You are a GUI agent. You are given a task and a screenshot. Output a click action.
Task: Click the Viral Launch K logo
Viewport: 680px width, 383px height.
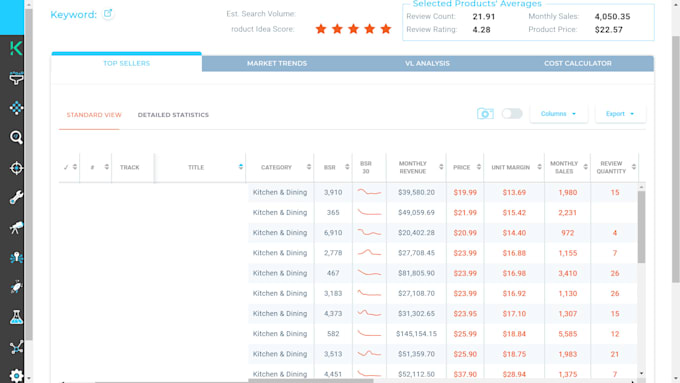click(x=16, y=48)
